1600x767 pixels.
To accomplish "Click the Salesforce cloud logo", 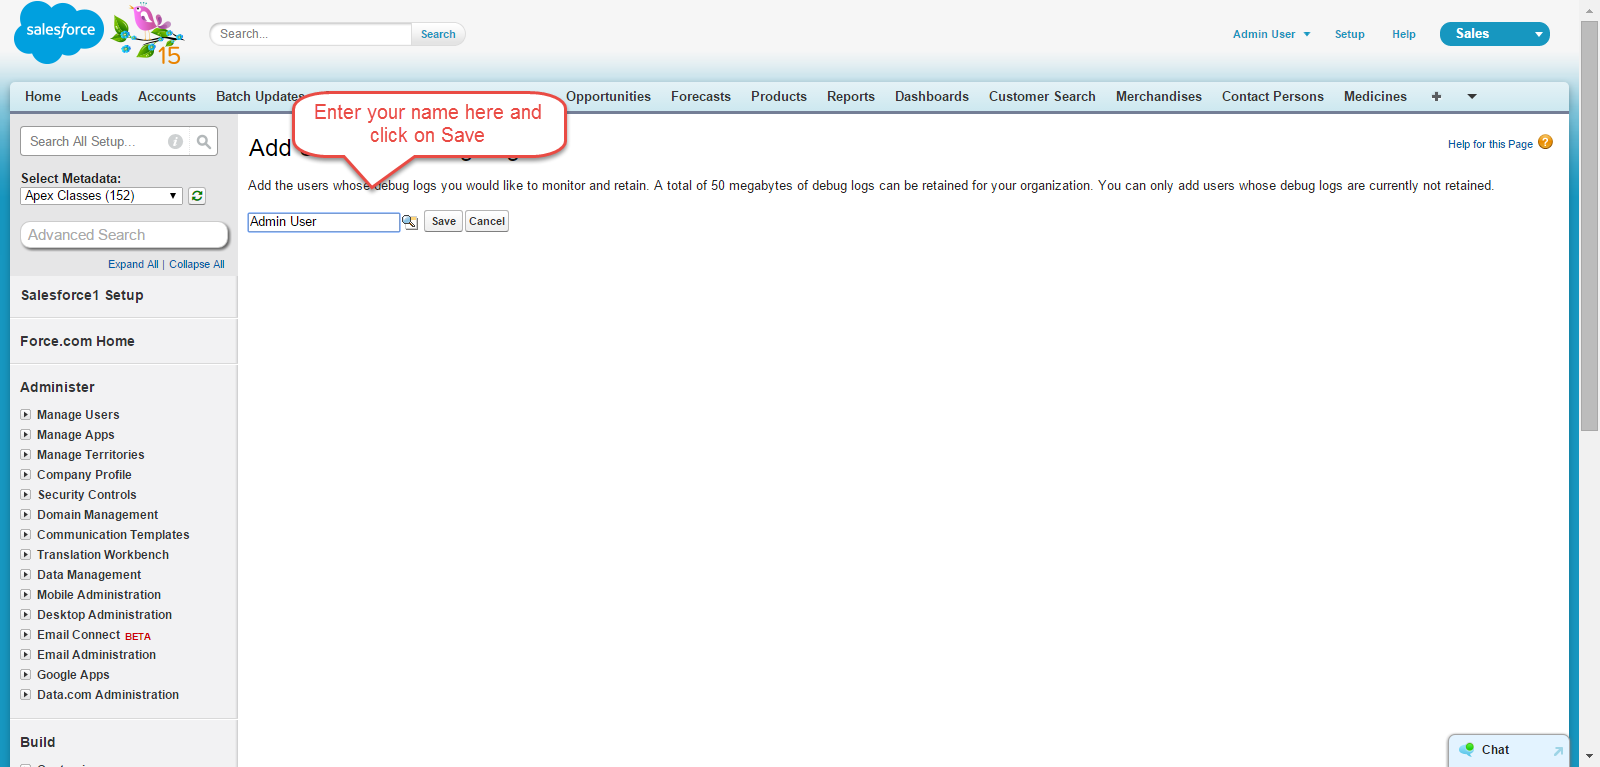I will (x=59, y=32).
